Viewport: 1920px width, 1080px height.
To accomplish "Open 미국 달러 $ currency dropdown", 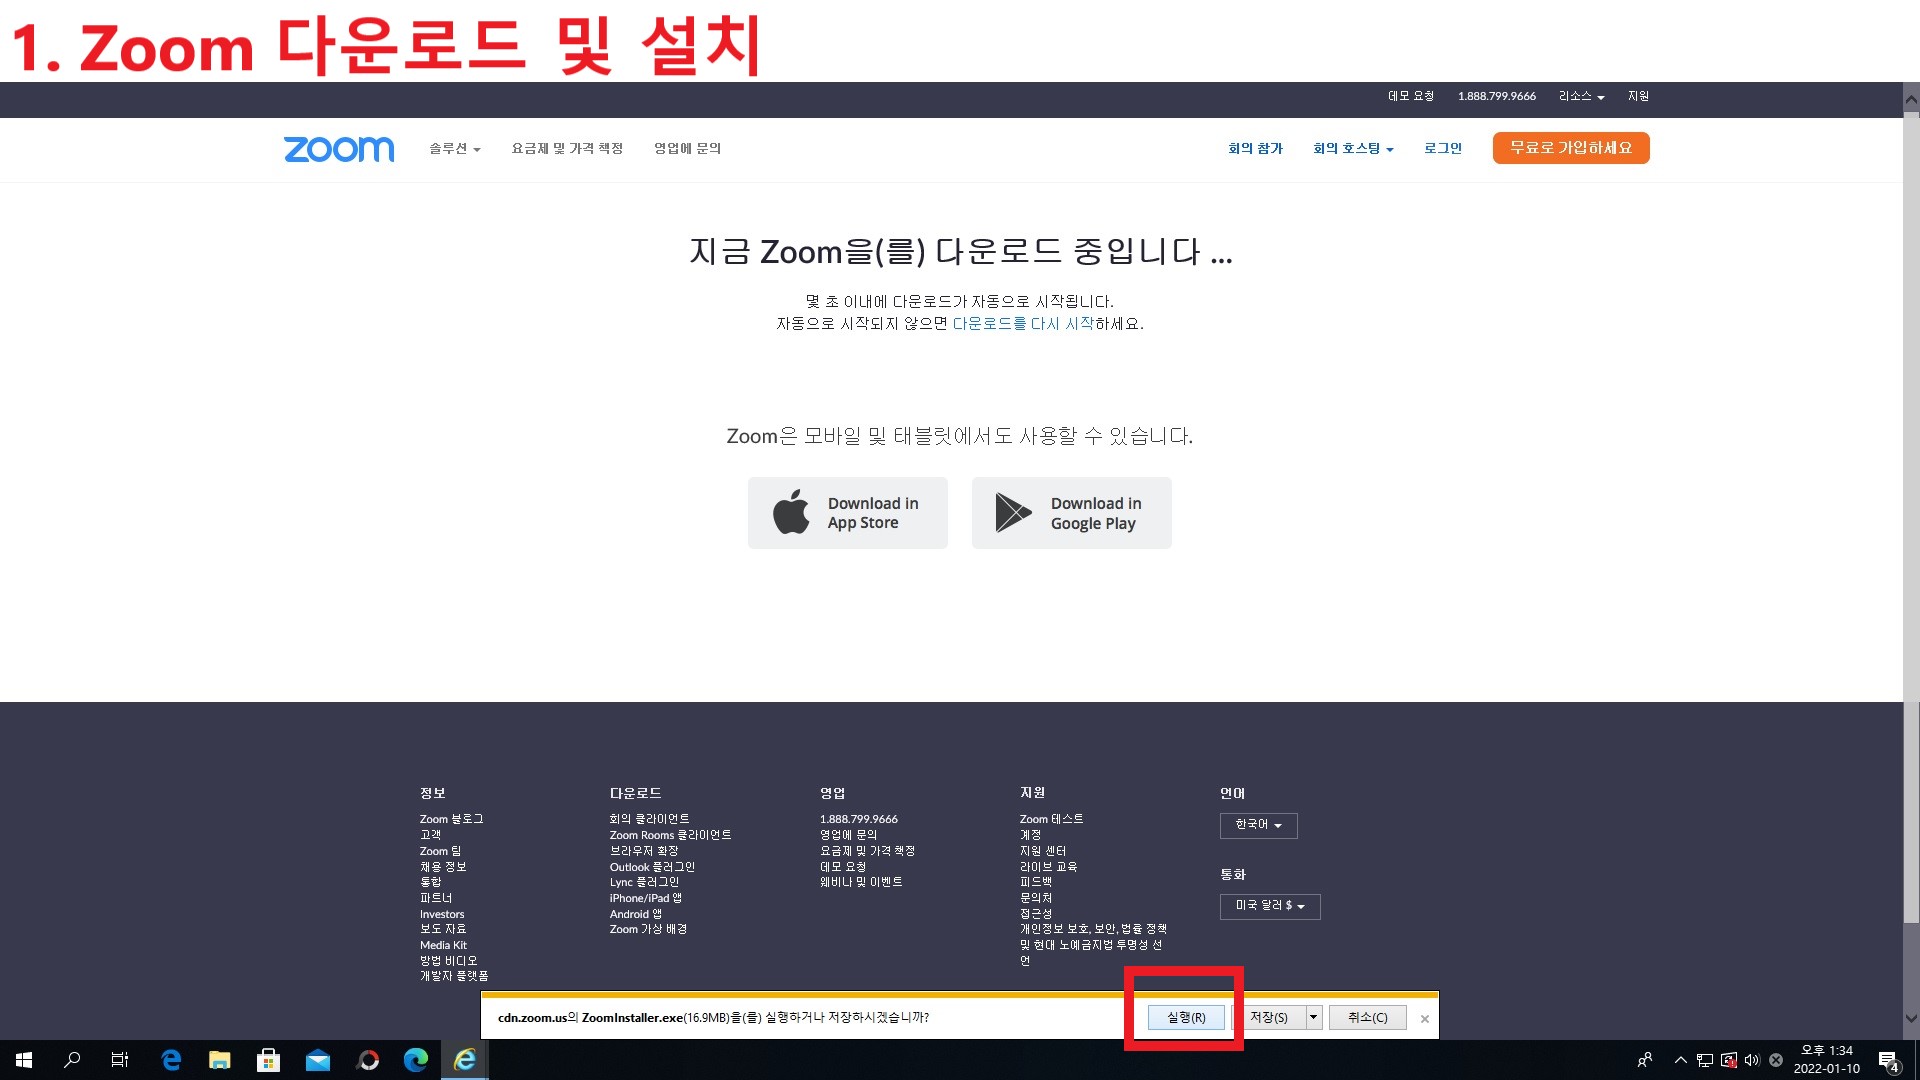I will [x=1270, y=906].
